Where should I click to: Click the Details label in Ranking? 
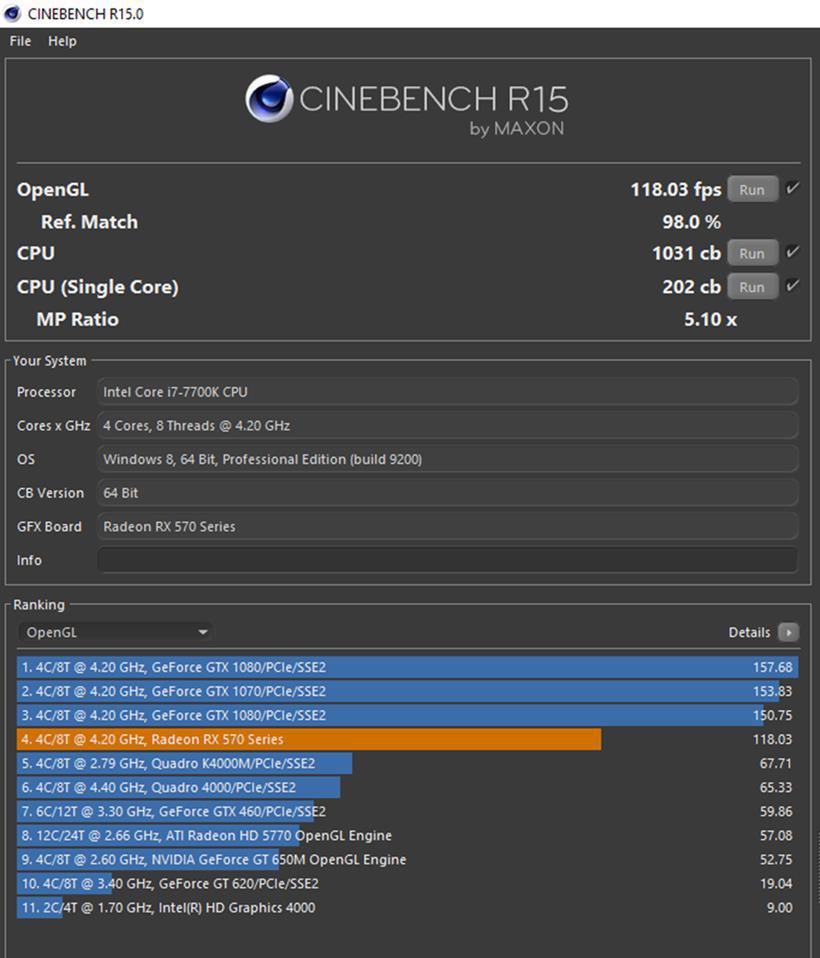click(749, 632)
